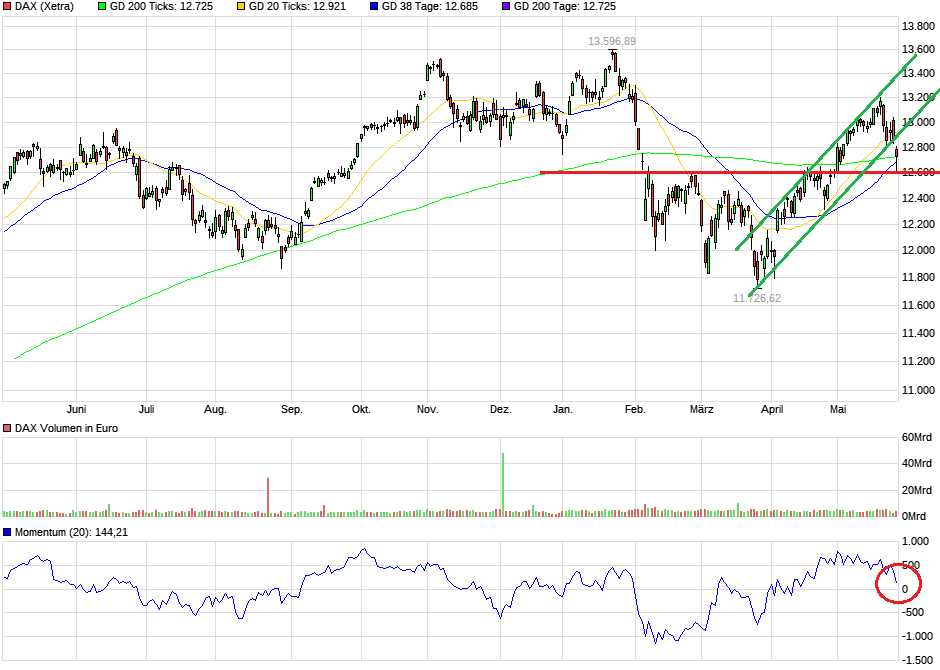Image resolution: width=940 pixels, height=670 pixels.
Task: Click the tall red late-August volume spike
Action: click(x=268, y=497)
